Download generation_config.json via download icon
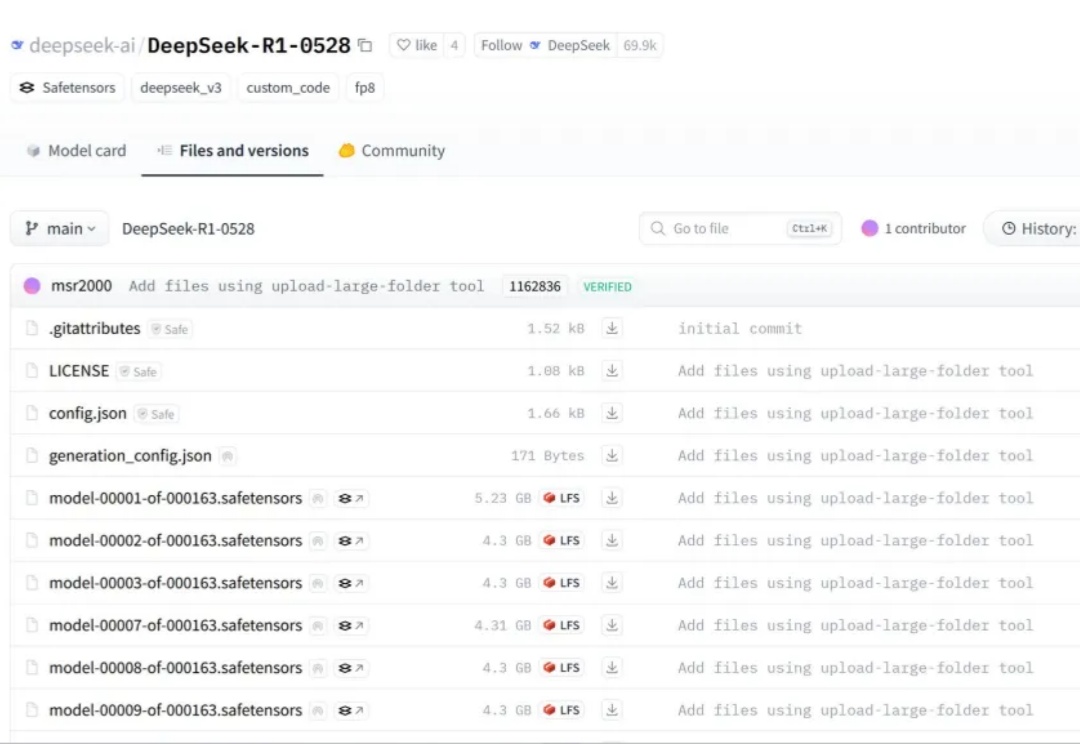1080x744 pixels. click(612, 455)
